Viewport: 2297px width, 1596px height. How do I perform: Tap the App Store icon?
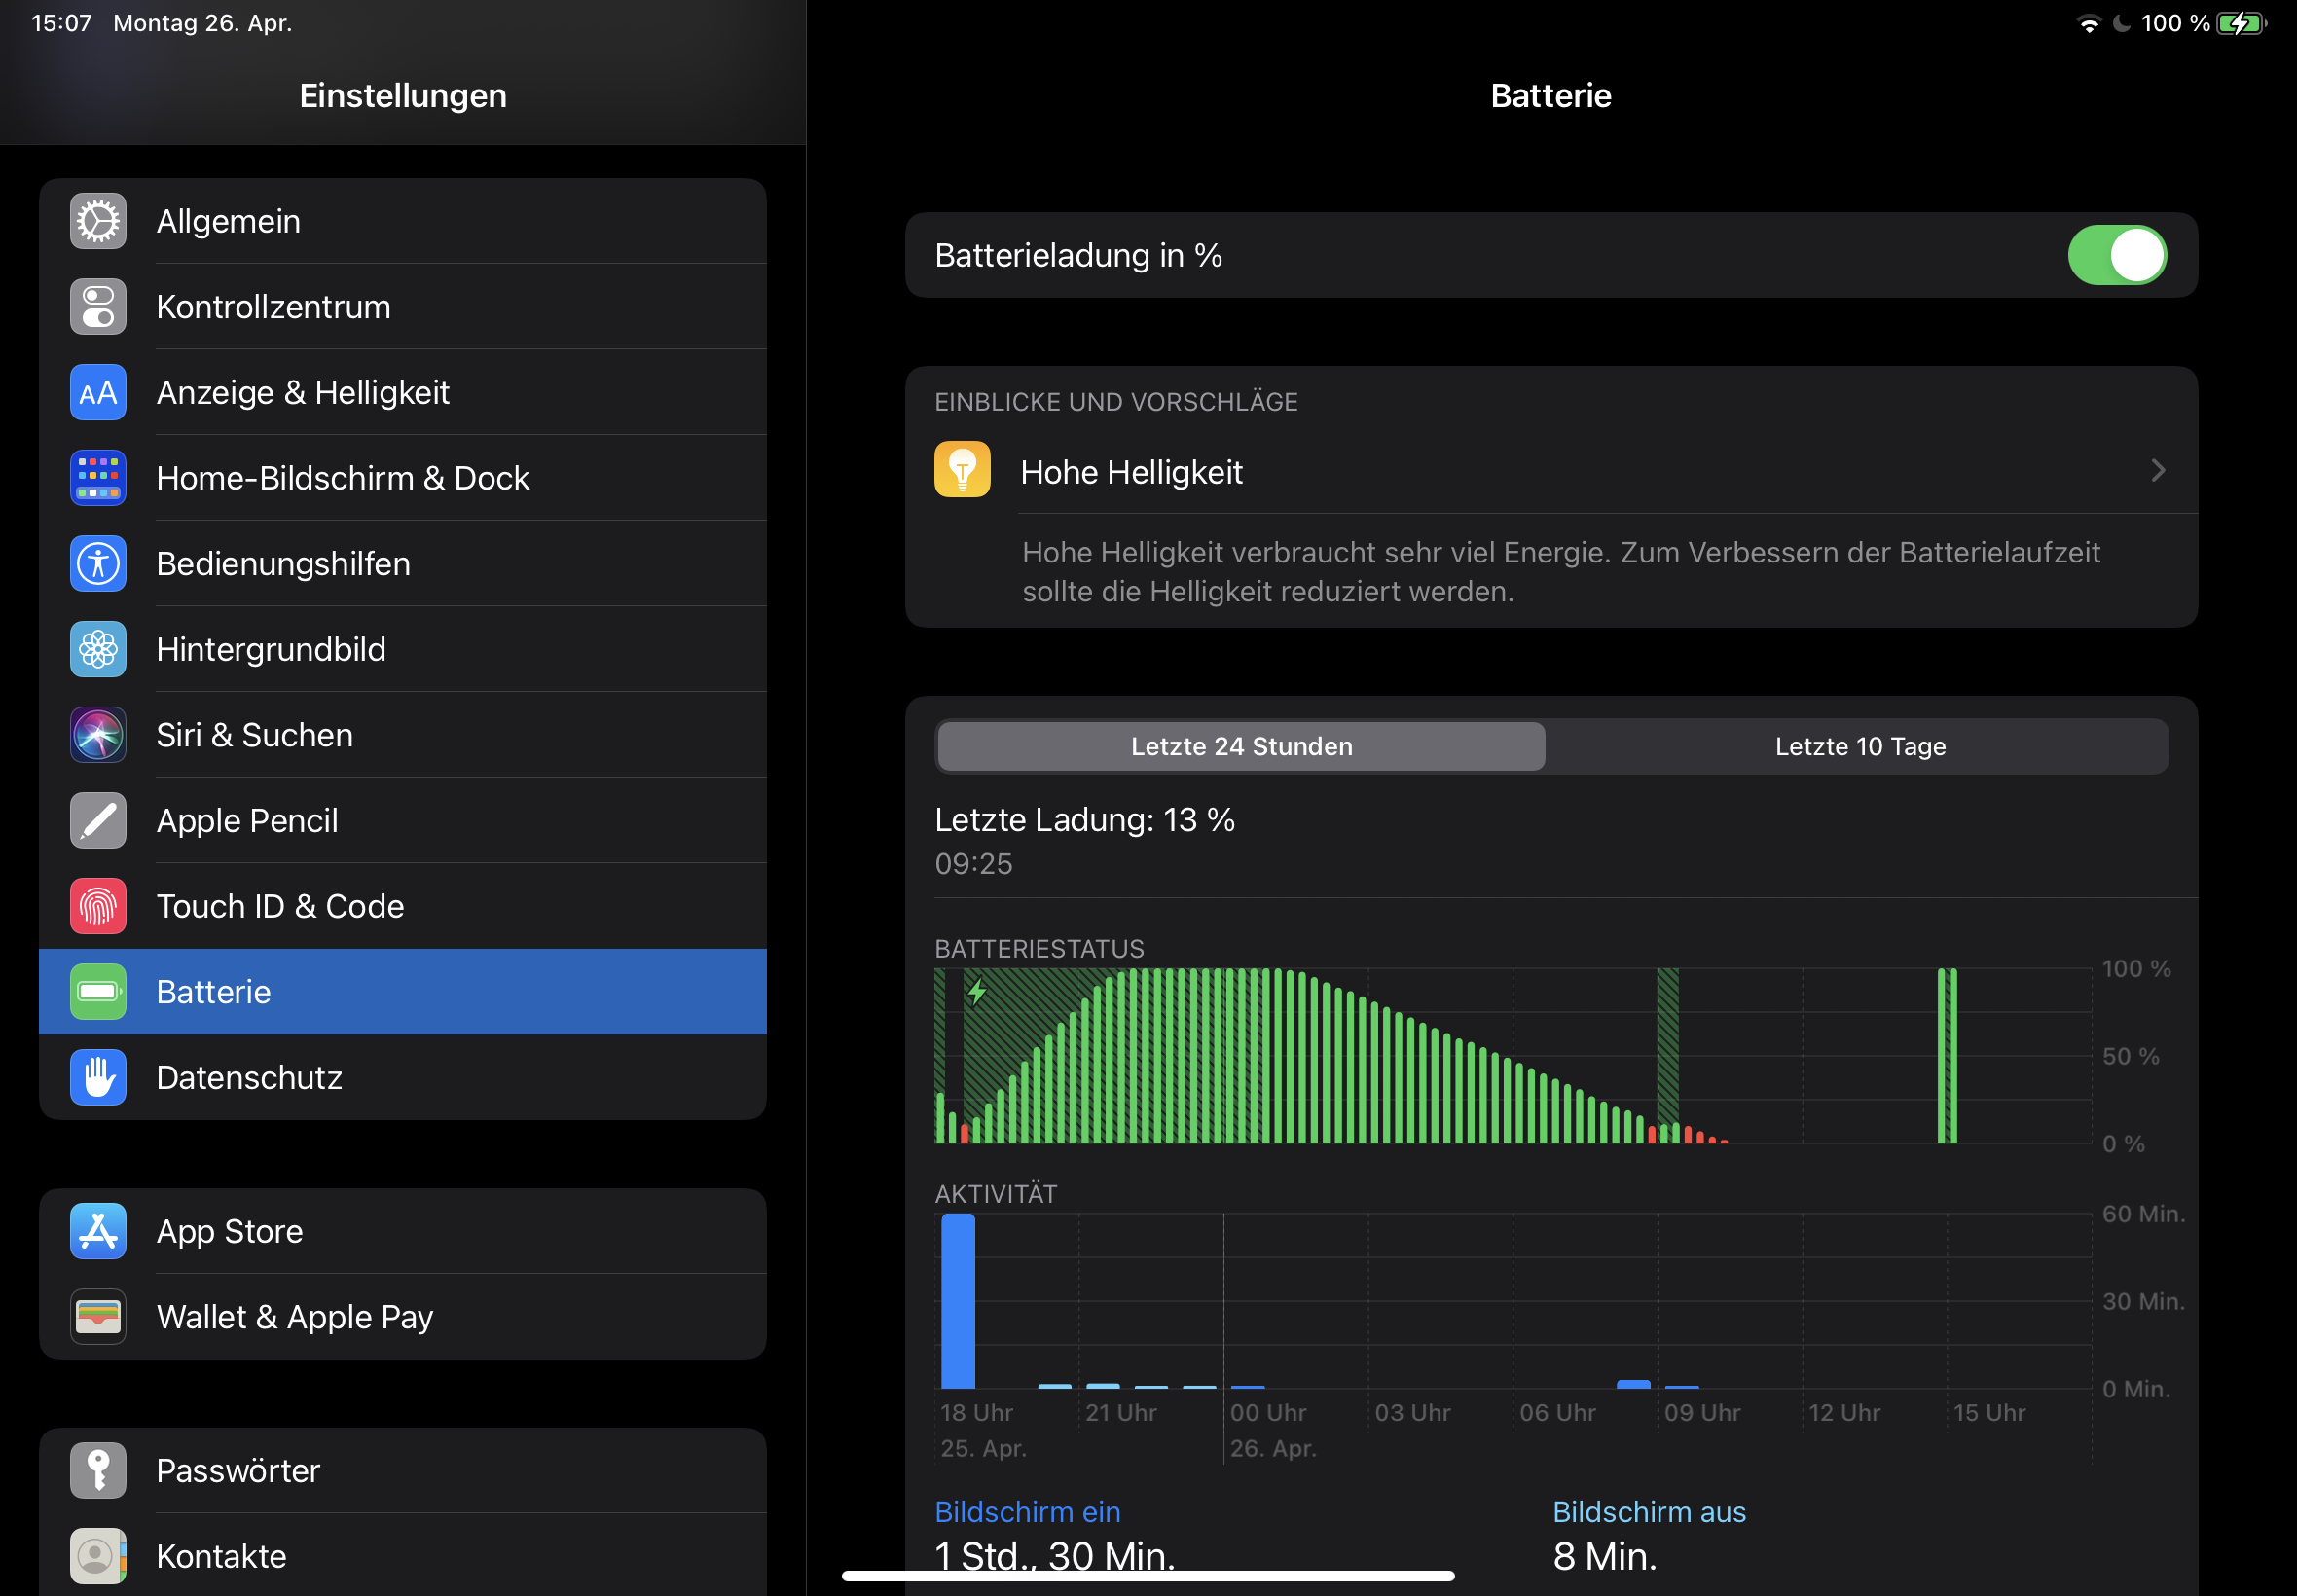pyautogui.click(x=98, y=1231)
